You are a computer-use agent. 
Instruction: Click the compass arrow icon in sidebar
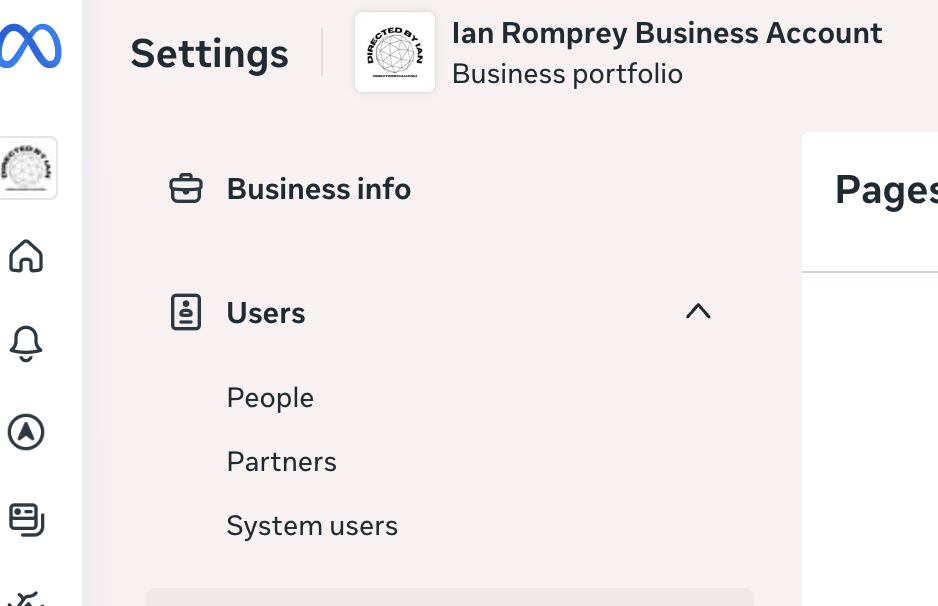pos(26,432)
